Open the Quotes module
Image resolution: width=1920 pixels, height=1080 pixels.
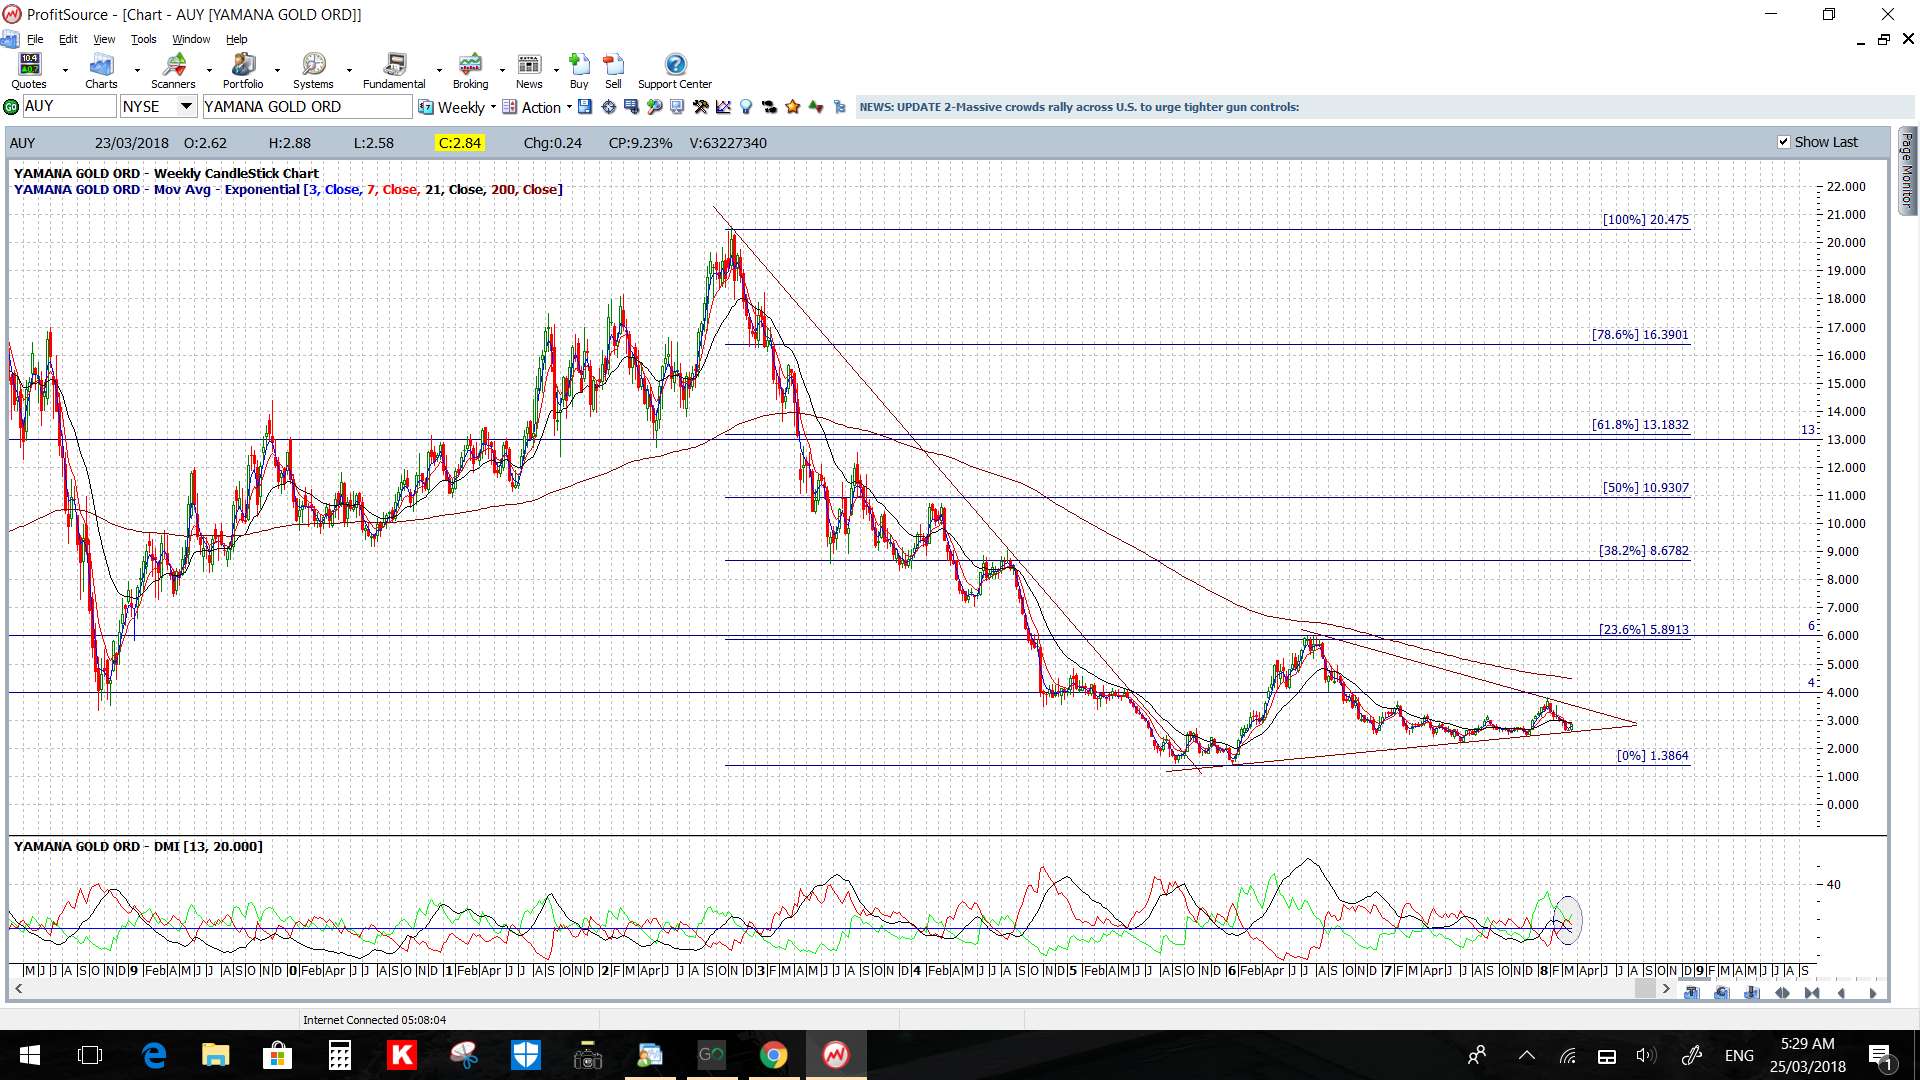point(29,72)
